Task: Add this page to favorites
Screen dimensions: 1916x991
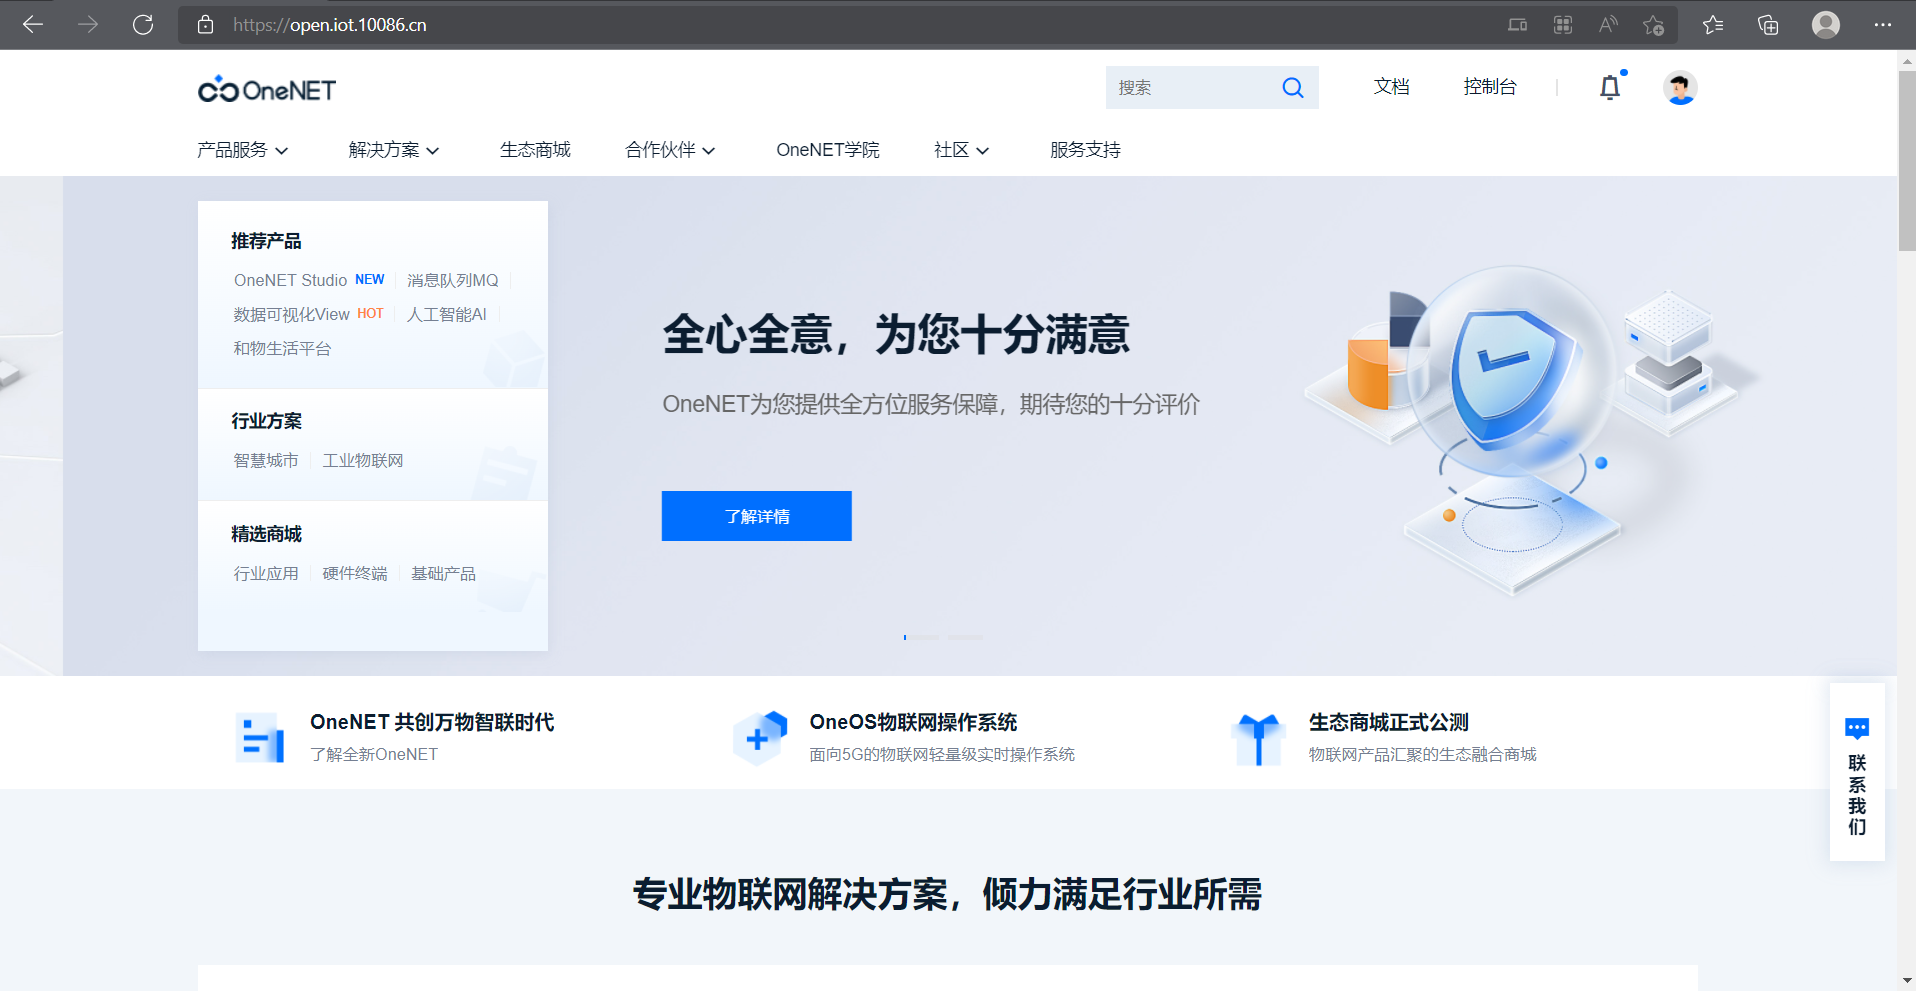Action: (1653, 25)
